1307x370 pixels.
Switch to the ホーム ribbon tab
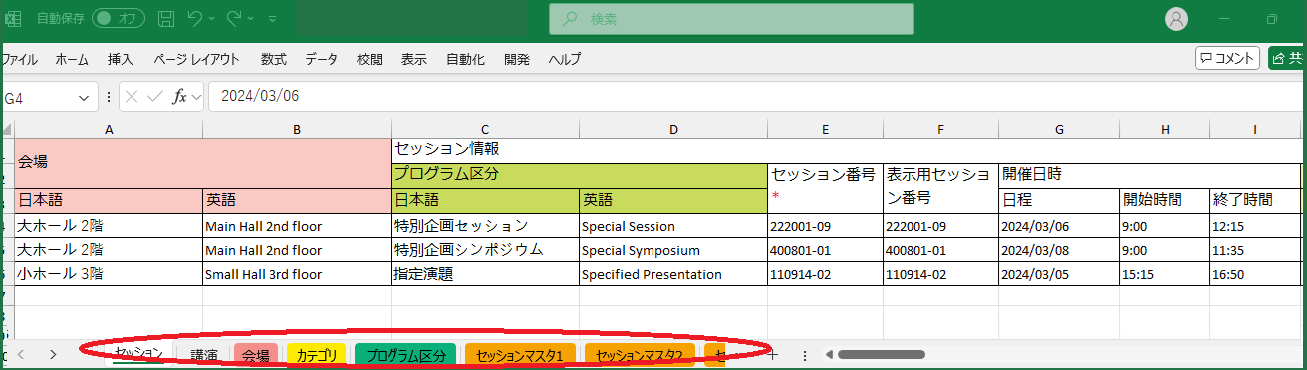[x=72, y=59]
